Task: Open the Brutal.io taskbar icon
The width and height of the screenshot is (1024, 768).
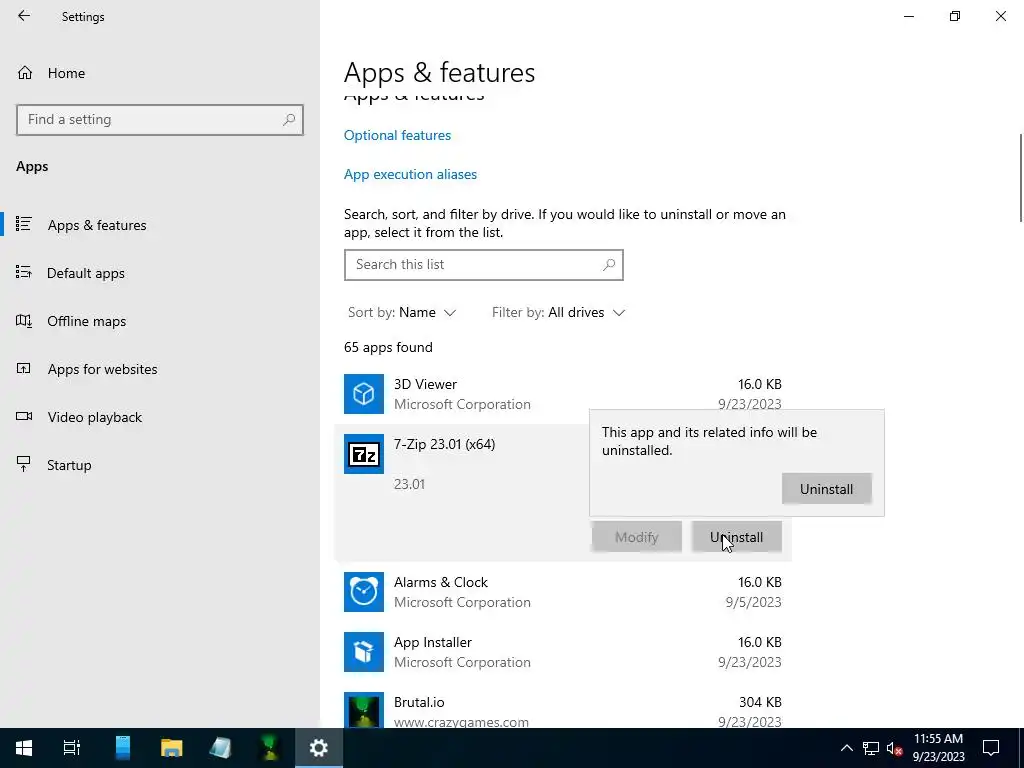Action: coord(270,748)
